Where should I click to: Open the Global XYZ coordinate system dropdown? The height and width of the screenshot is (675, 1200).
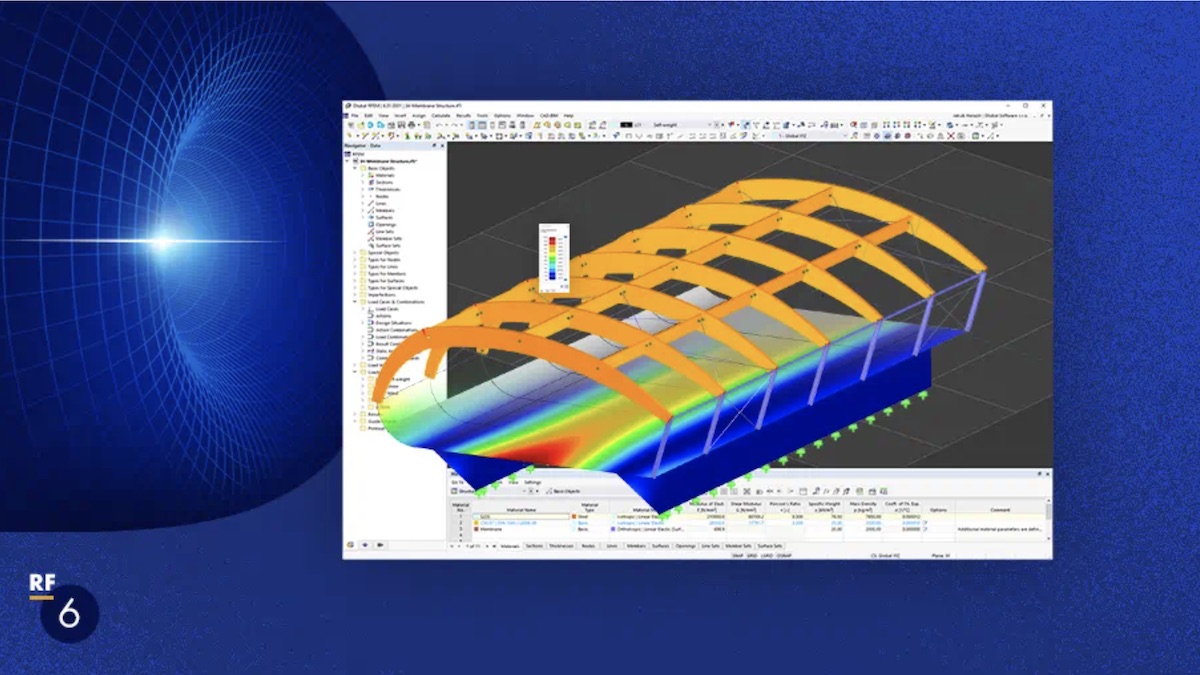(844, 135)
